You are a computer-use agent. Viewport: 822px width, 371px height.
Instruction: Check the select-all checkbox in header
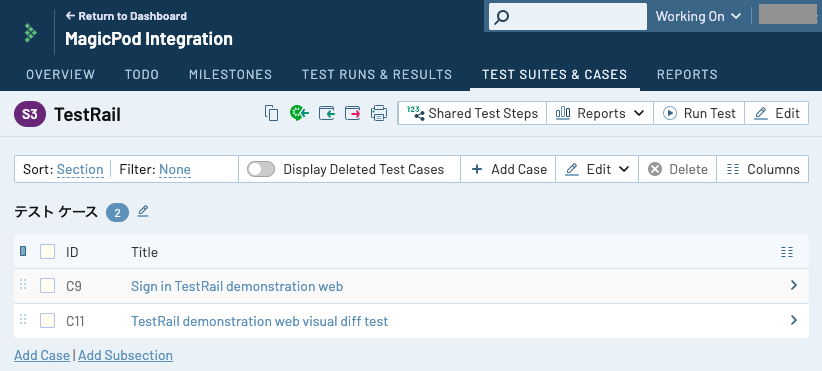48,252
